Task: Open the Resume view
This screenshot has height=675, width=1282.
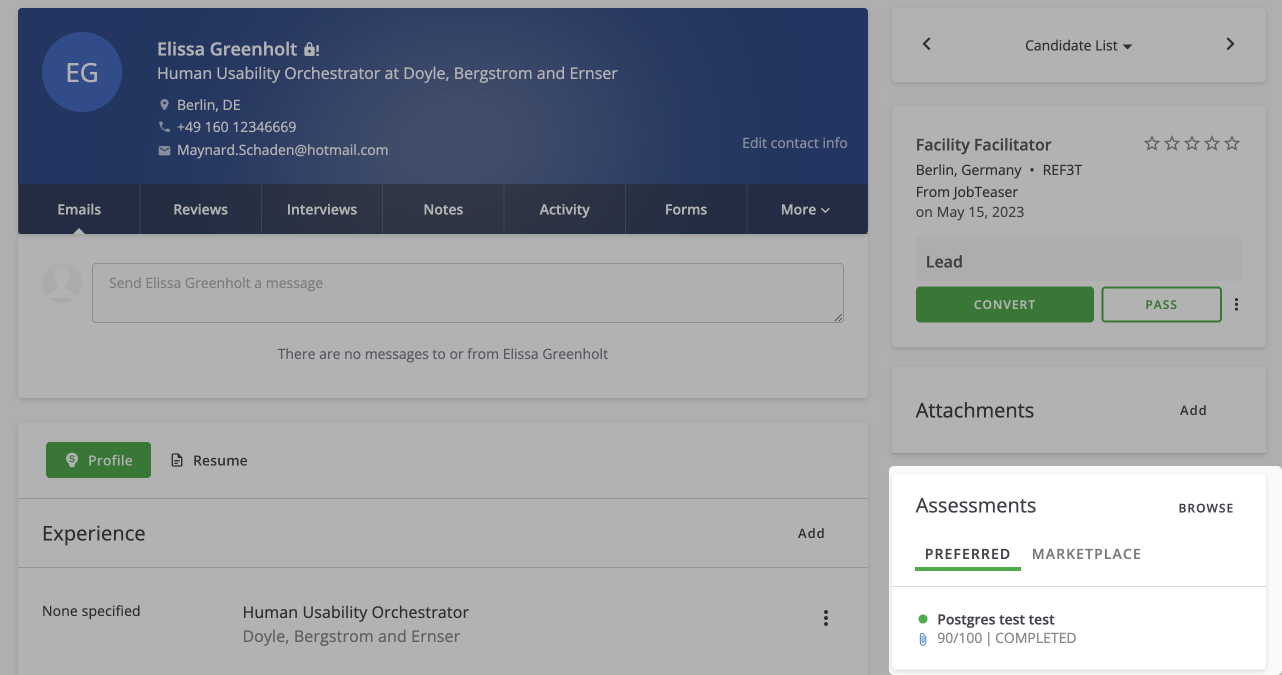Action: point(209,460)
